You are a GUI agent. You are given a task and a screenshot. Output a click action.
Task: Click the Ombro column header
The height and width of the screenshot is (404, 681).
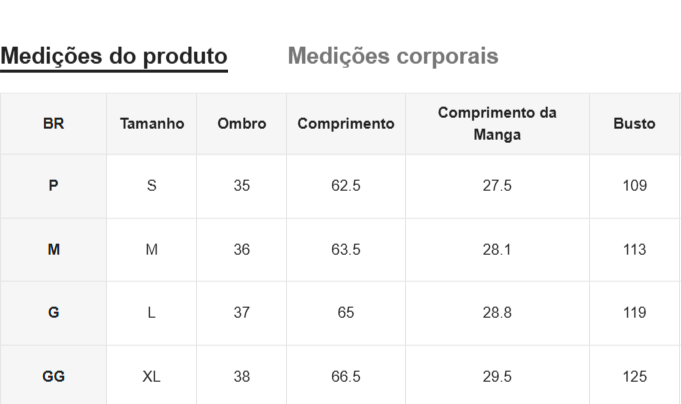point(242,124)
